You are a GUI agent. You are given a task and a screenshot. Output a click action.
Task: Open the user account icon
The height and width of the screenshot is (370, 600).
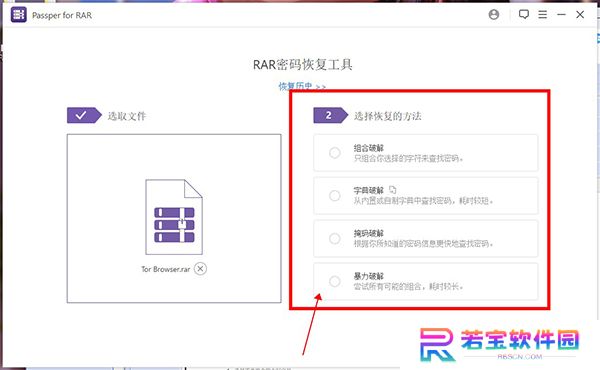click(494, 15)
